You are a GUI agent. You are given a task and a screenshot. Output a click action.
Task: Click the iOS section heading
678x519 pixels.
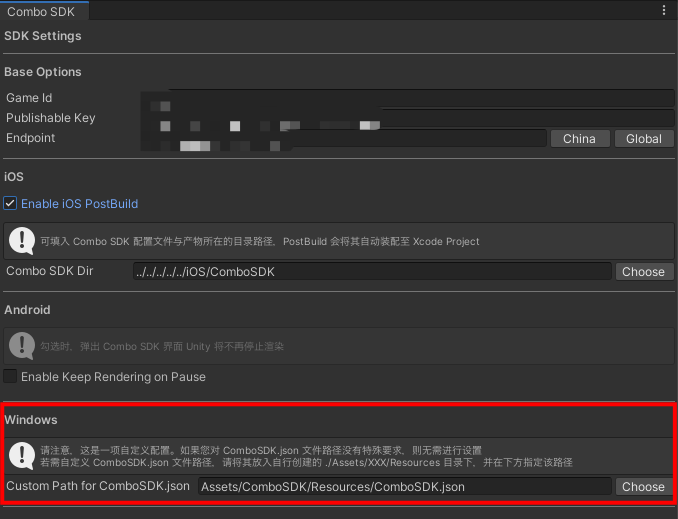[x=13, y=176]
